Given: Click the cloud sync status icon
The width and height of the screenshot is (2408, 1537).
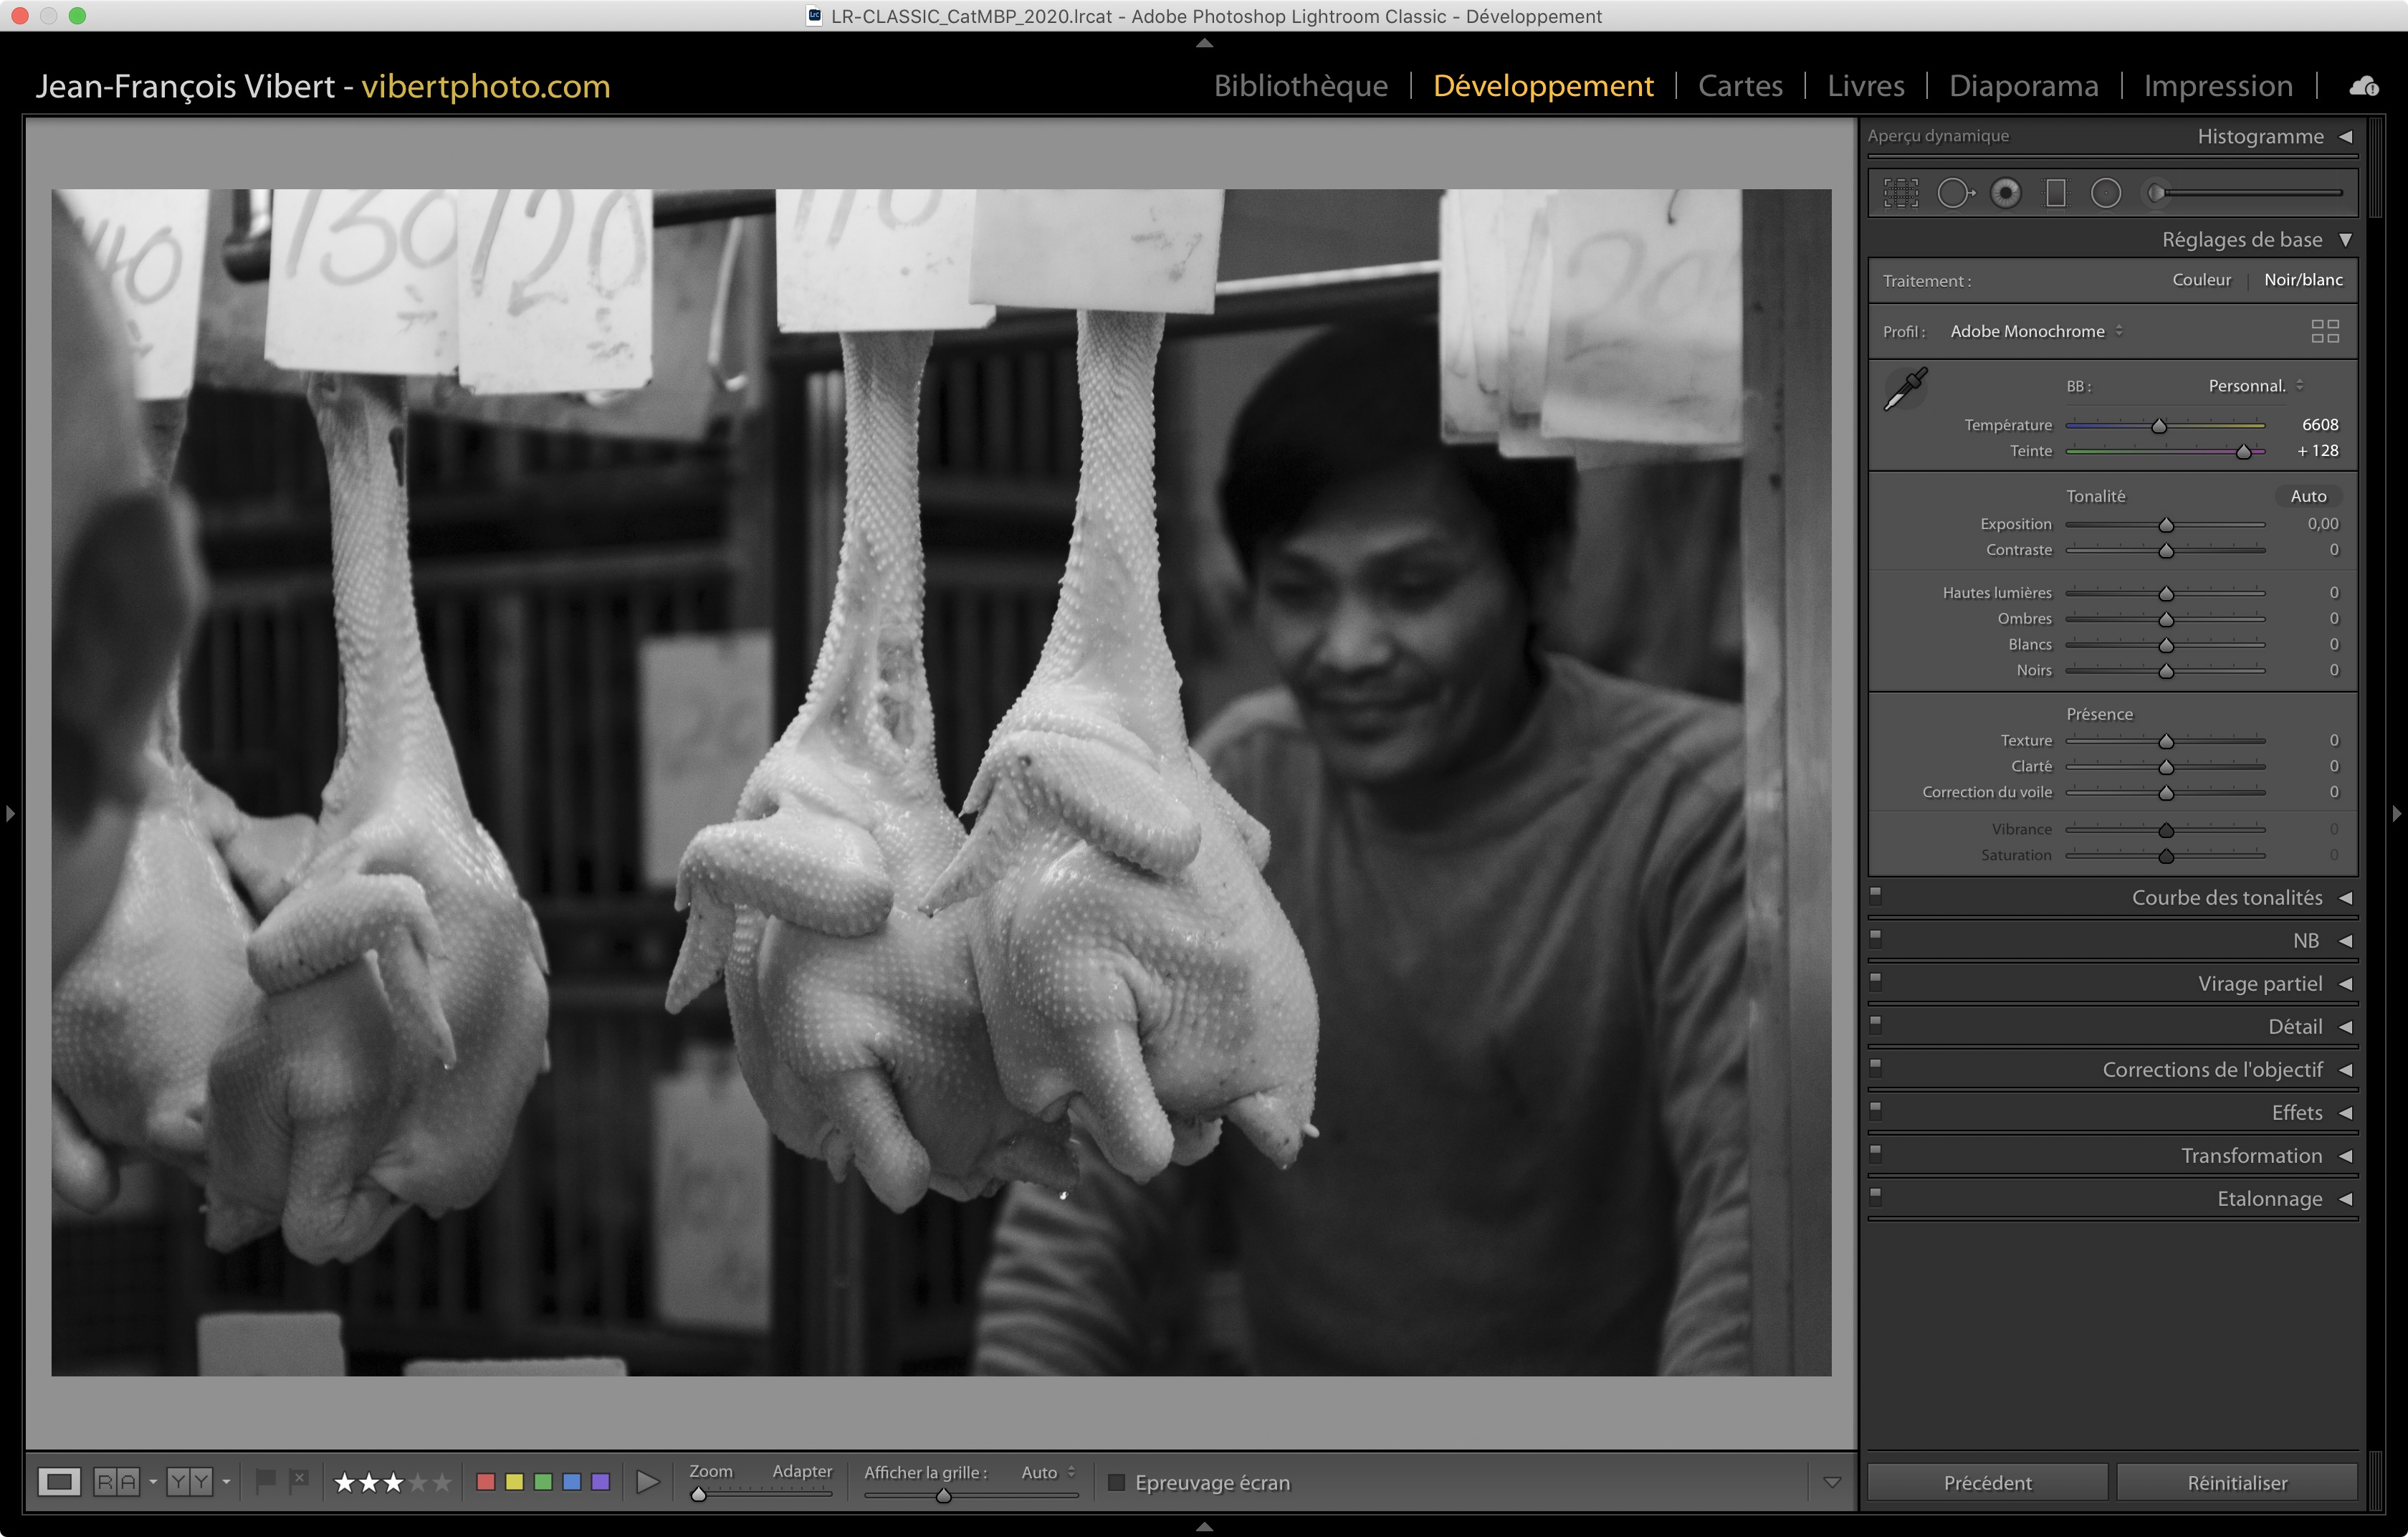Looking at the screenshot, I should pos(2364,86).
